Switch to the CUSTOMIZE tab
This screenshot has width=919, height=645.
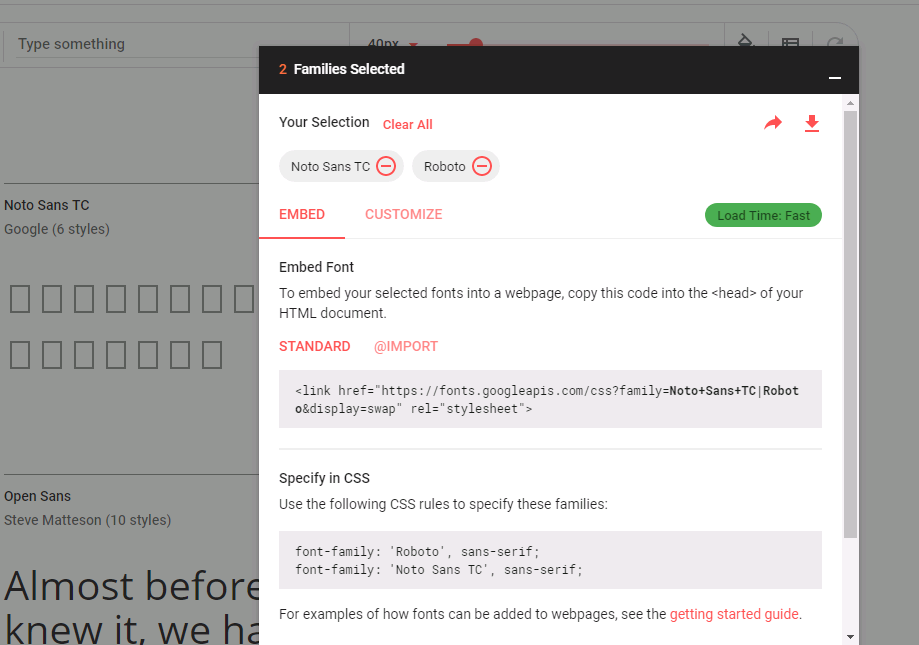(403, 214)
